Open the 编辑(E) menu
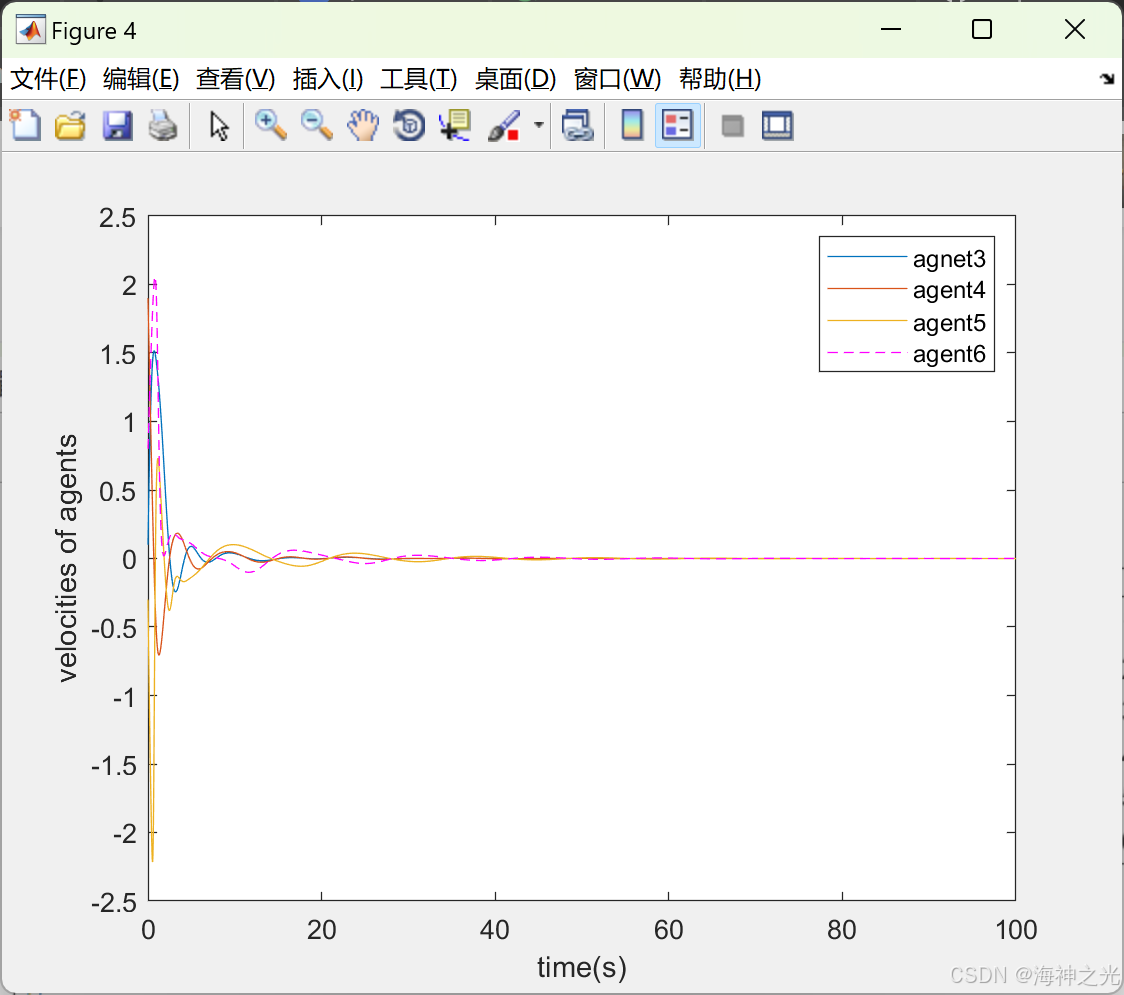The image size is (1124, 995). pyautogui.click(x=141, y=79)
